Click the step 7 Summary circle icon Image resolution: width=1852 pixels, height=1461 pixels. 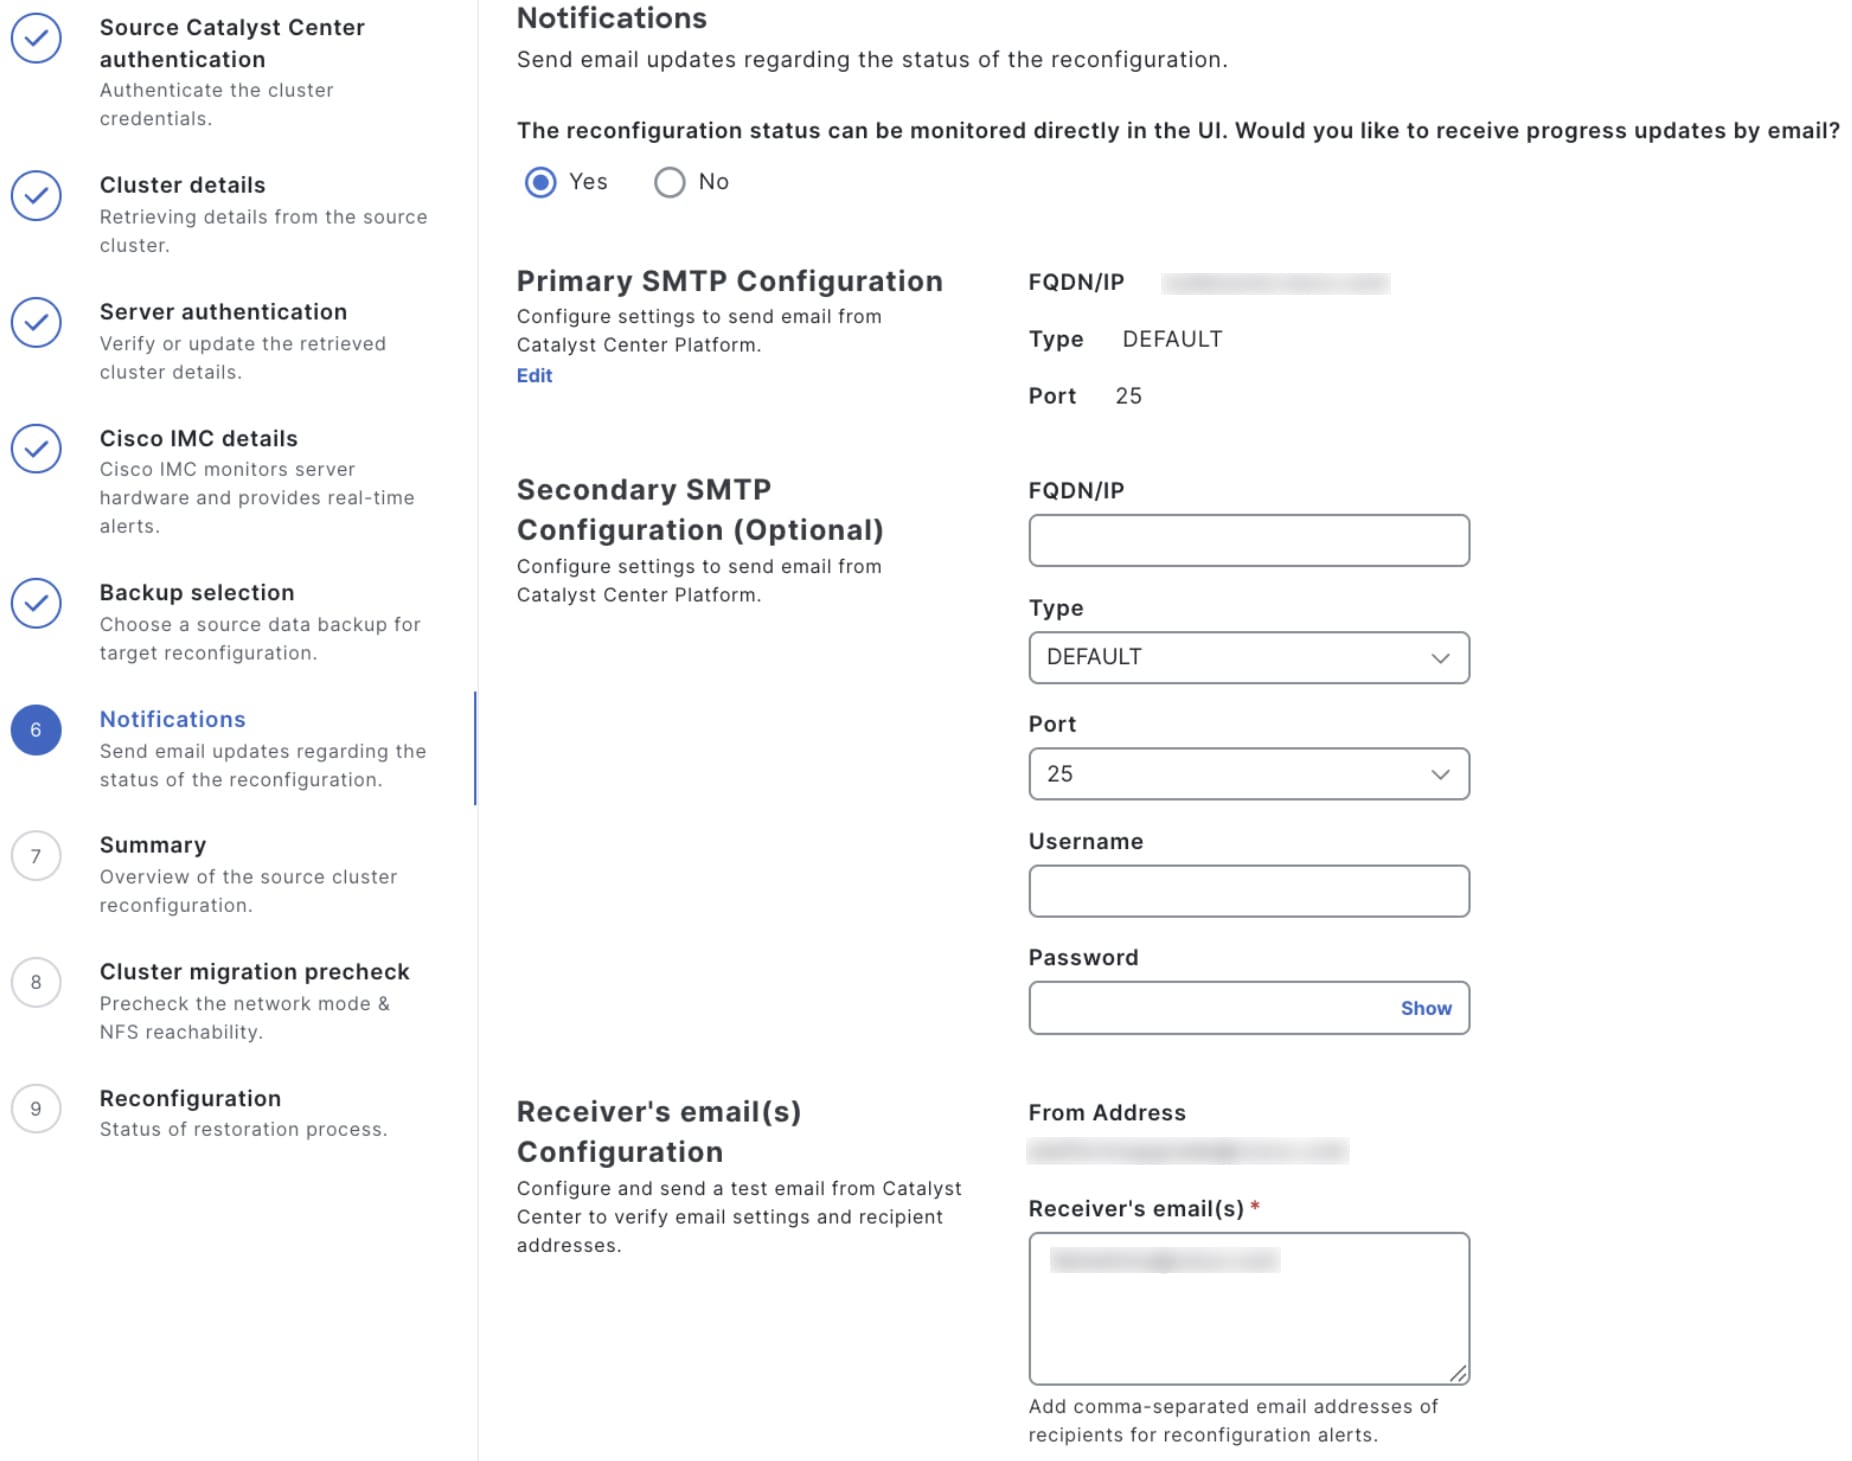pyautogui.click(x=36, y=856)
